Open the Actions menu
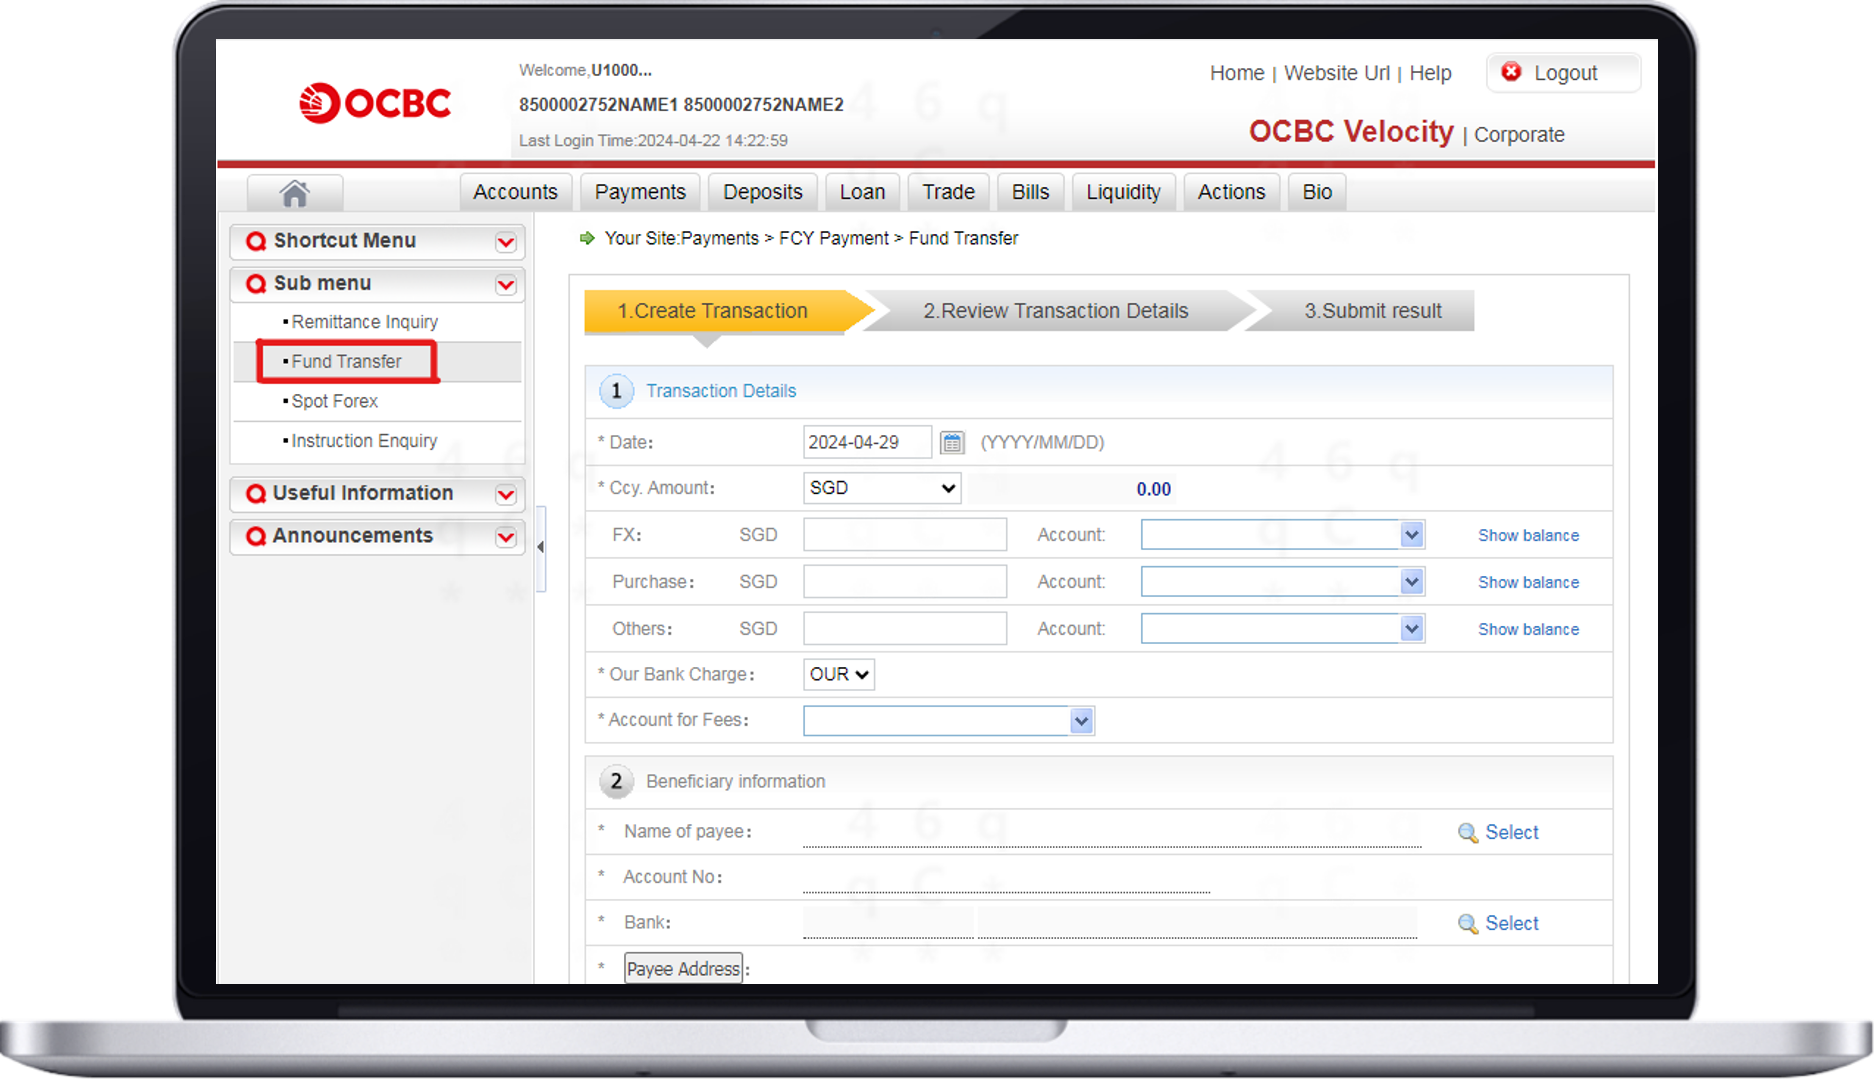This screenshot has width=1875, height=1079. [x=1231, y=192]
